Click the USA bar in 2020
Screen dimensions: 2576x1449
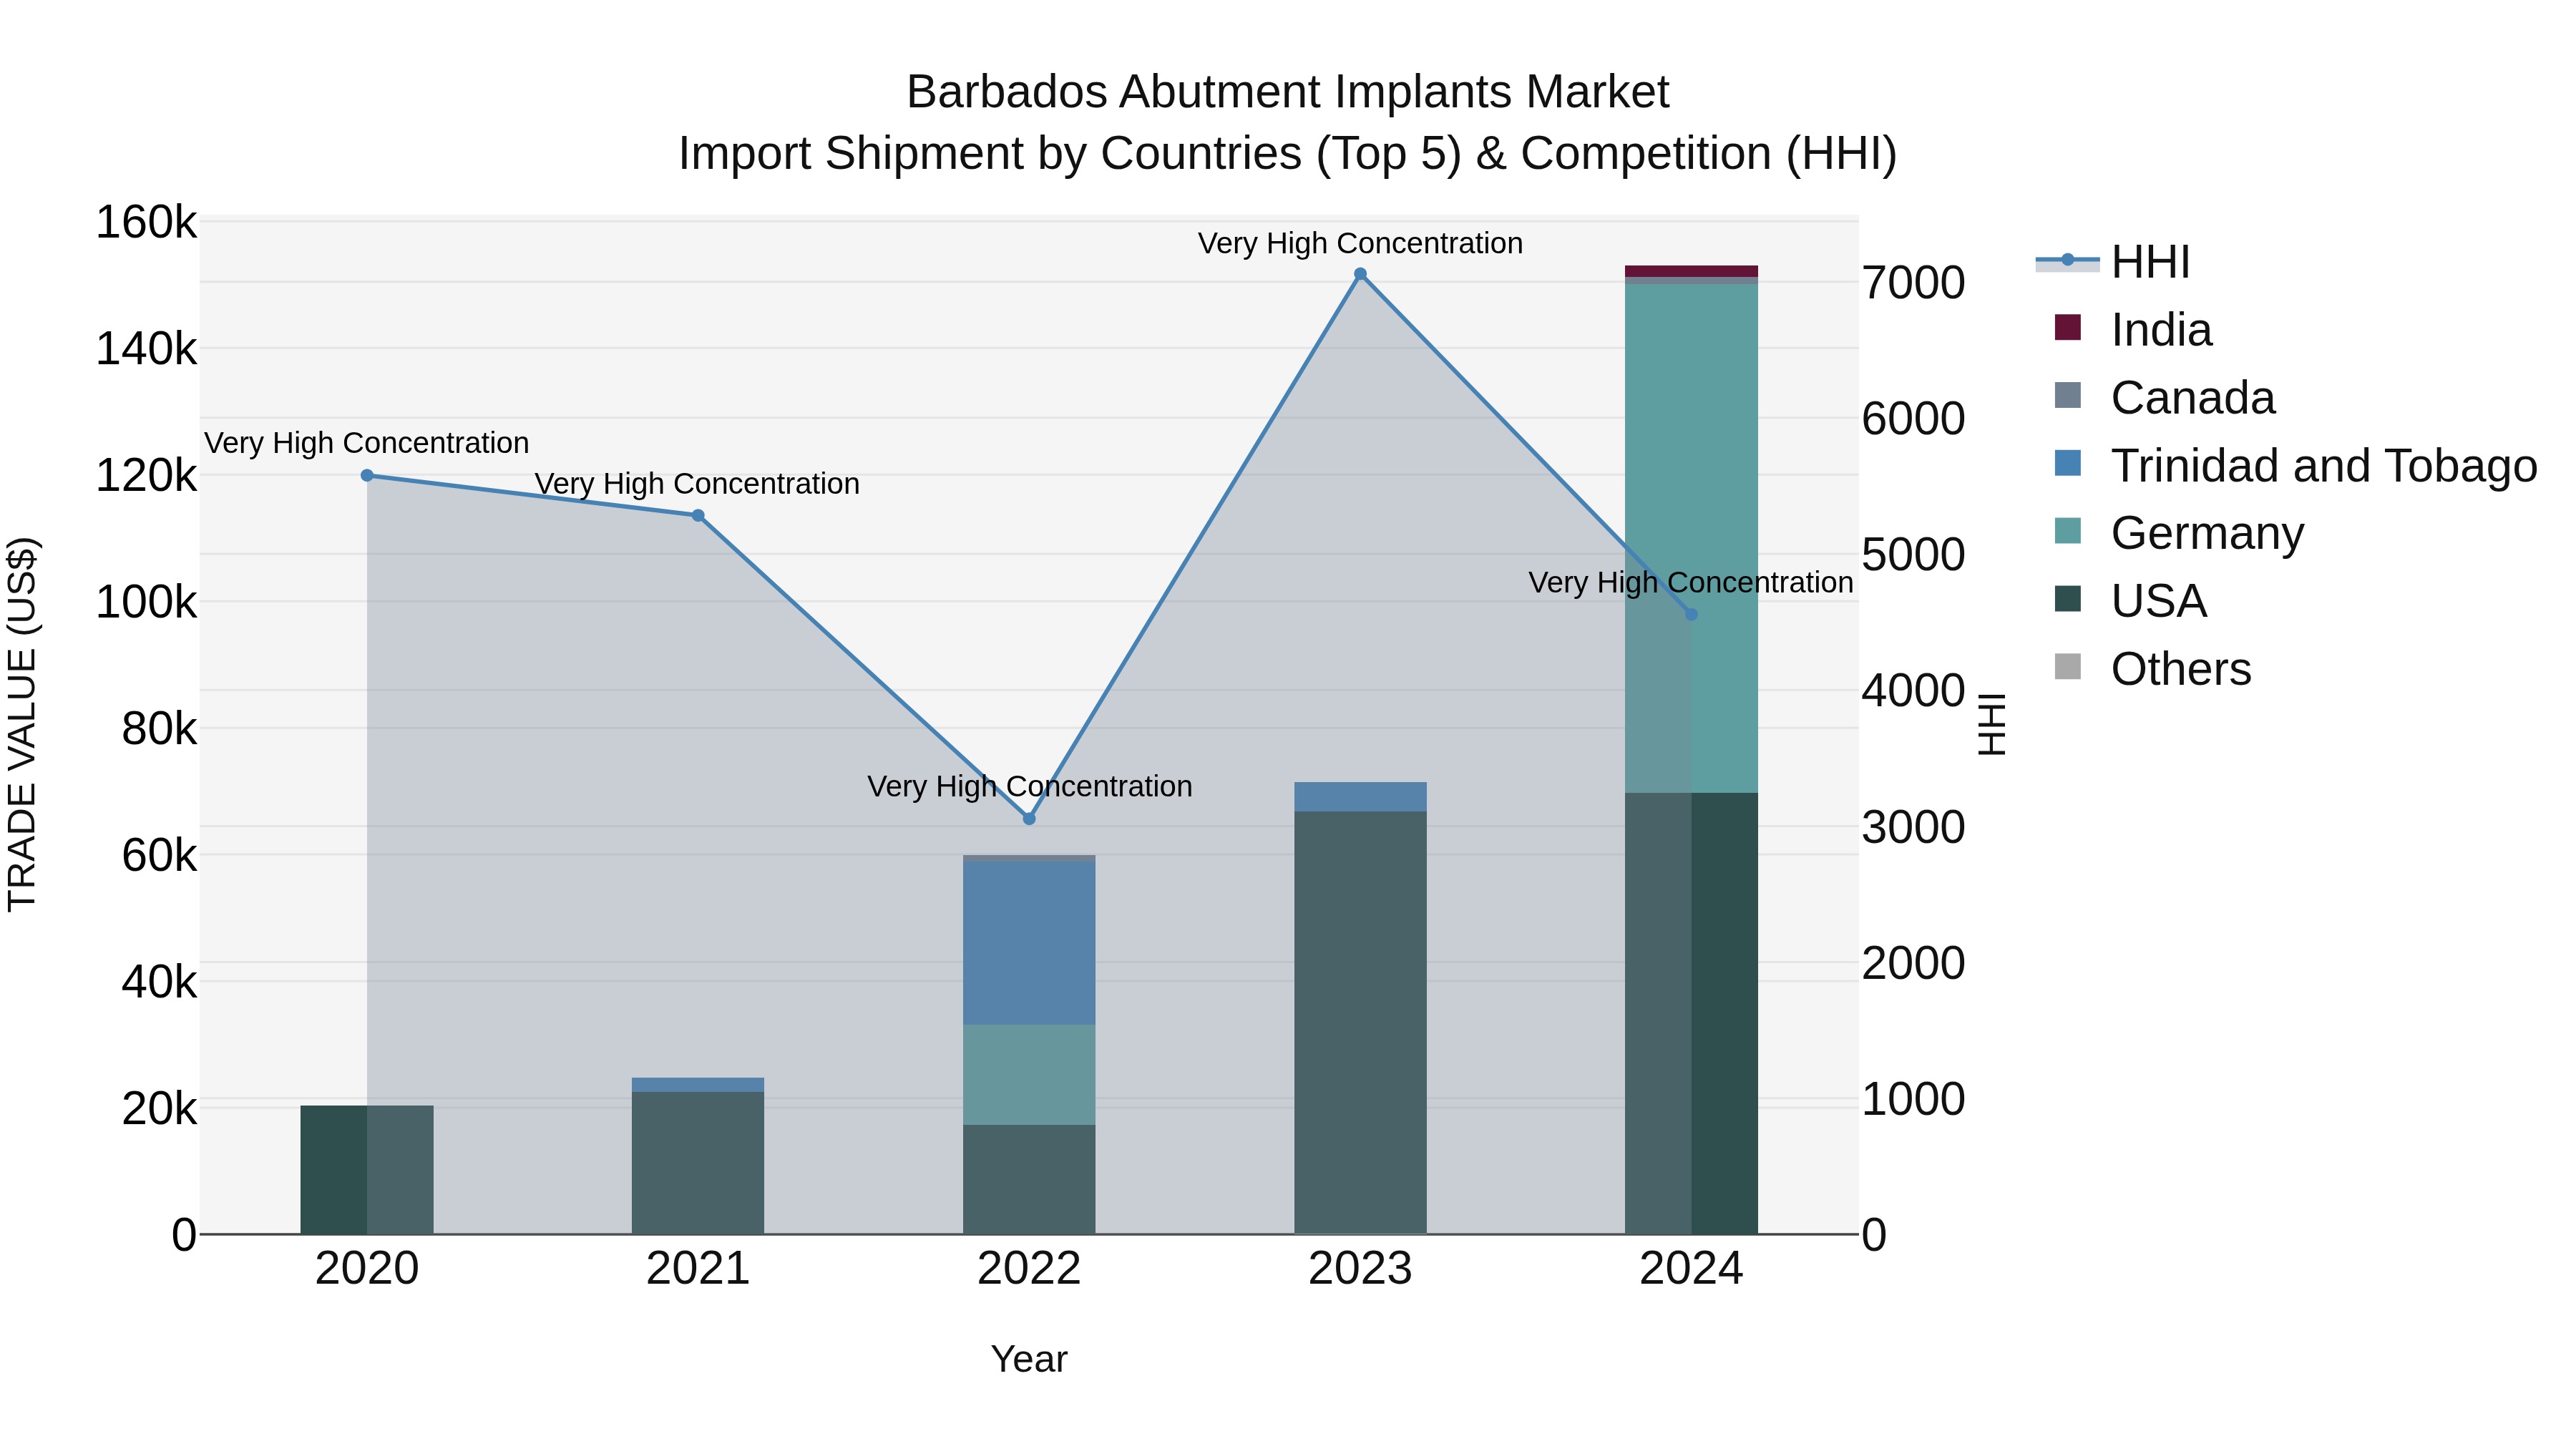click(x=367, y=1169)
